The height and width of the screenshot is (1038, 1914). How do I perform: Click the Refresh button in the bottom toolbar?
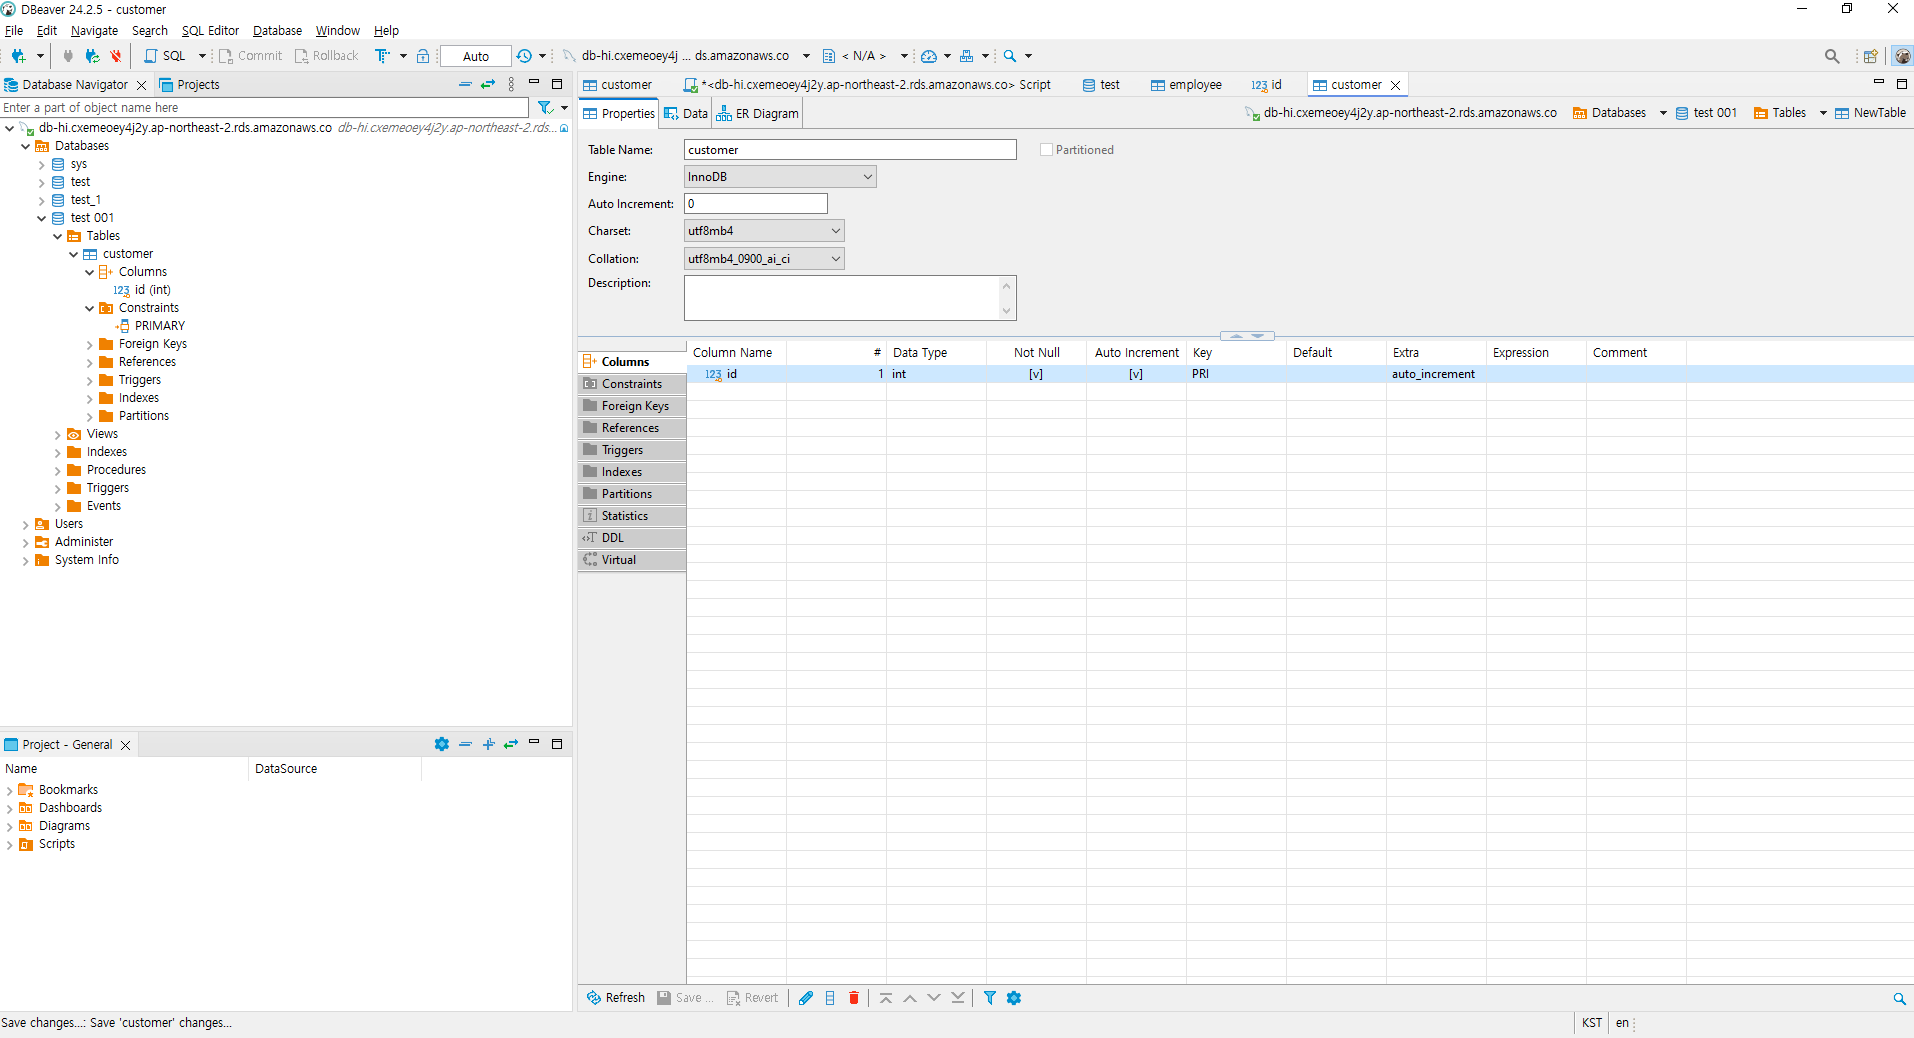(x=616, y=998)
